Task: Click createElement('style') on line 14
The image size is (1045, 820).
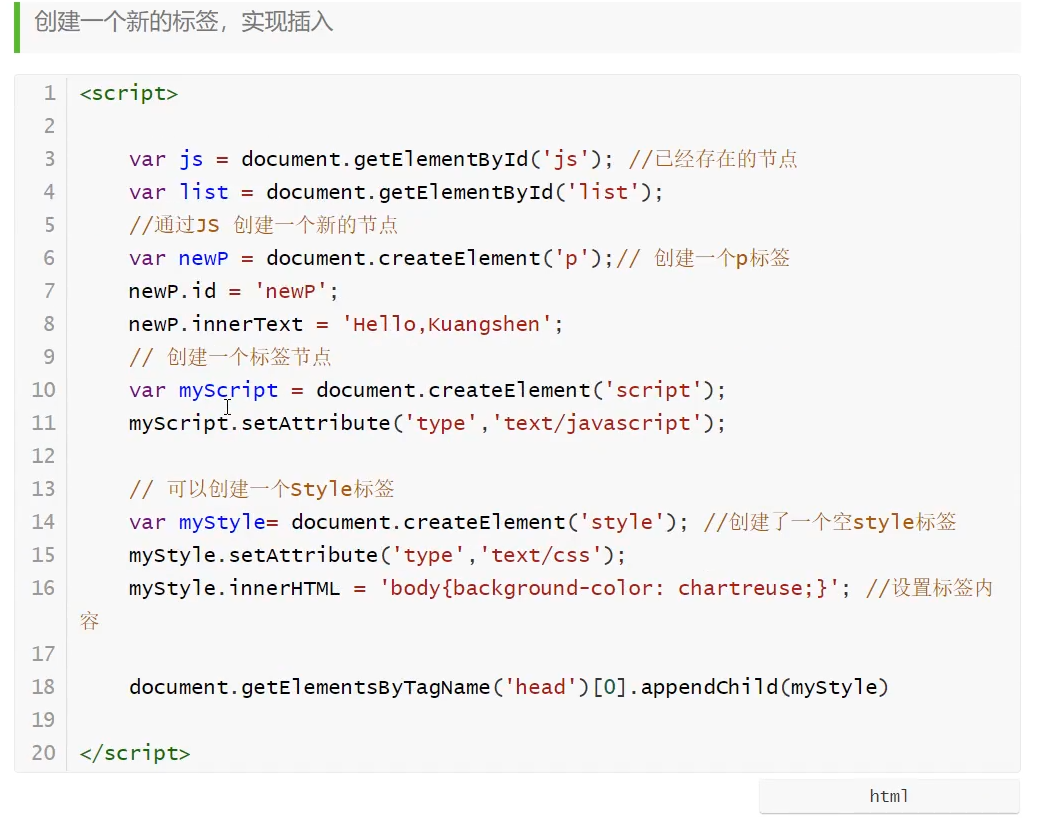Action: 539,522
